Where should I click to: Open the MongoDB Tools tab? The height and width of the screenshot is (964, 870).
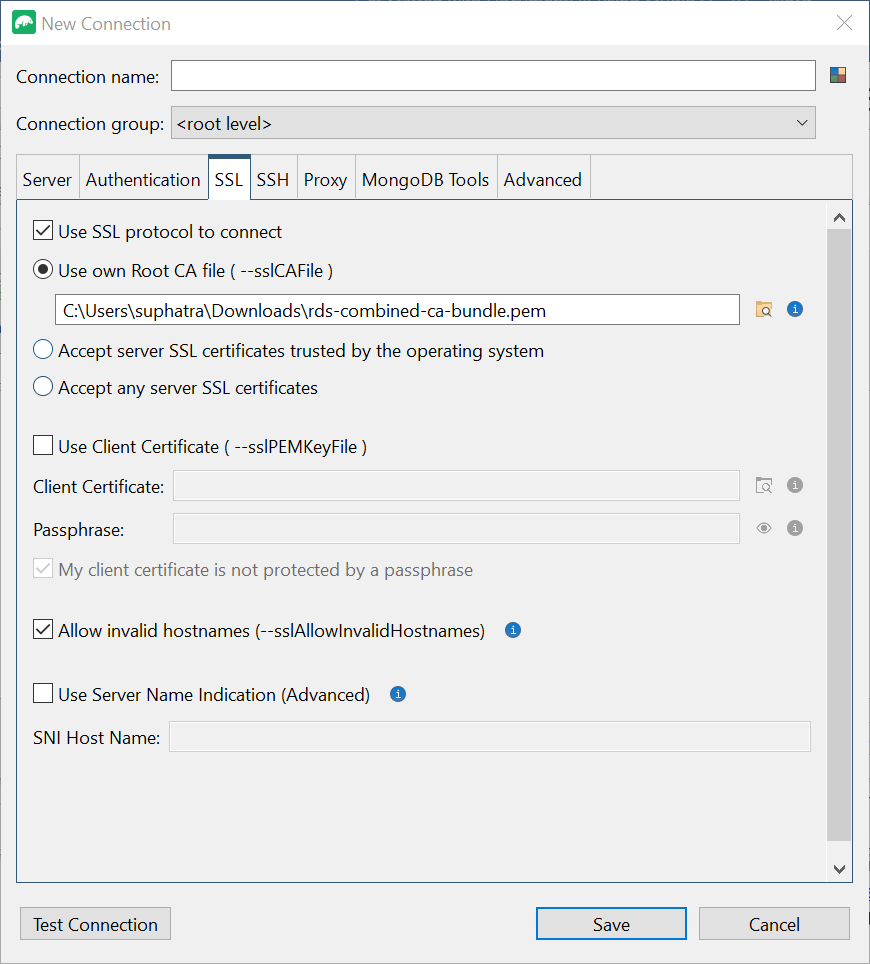point(425,177)
